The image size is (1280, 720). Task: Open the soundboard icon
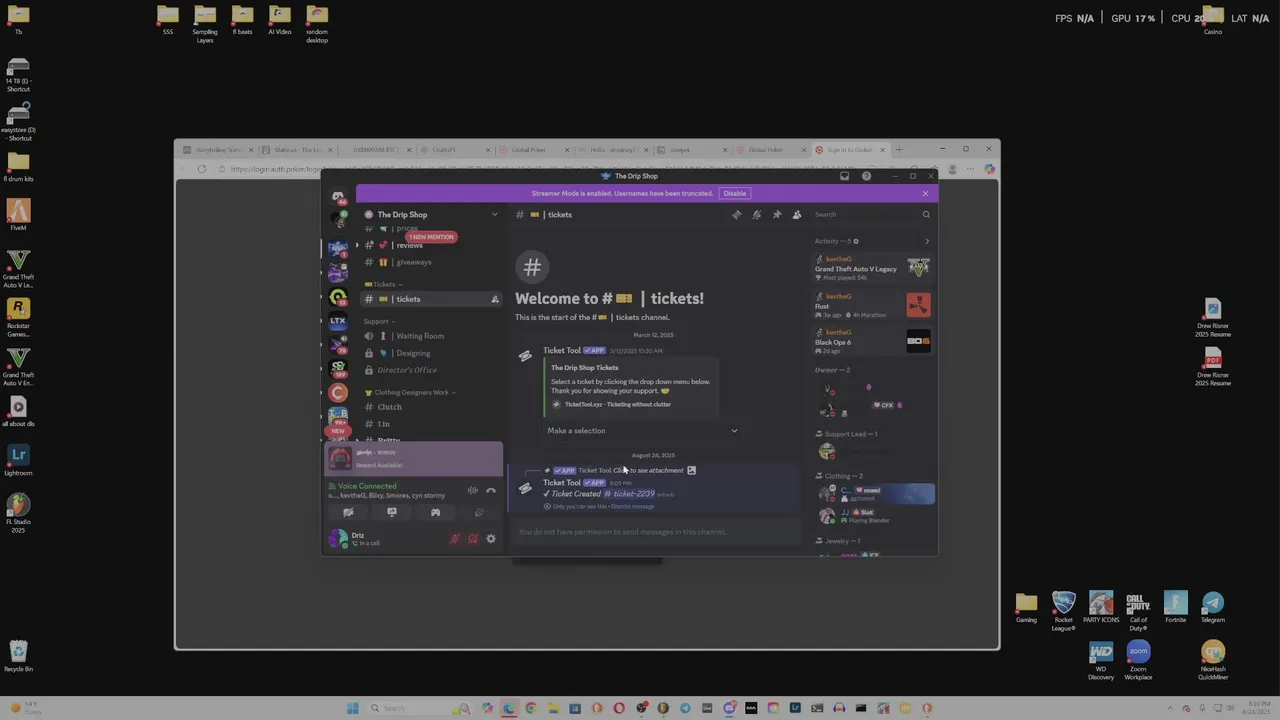point(479,512)
